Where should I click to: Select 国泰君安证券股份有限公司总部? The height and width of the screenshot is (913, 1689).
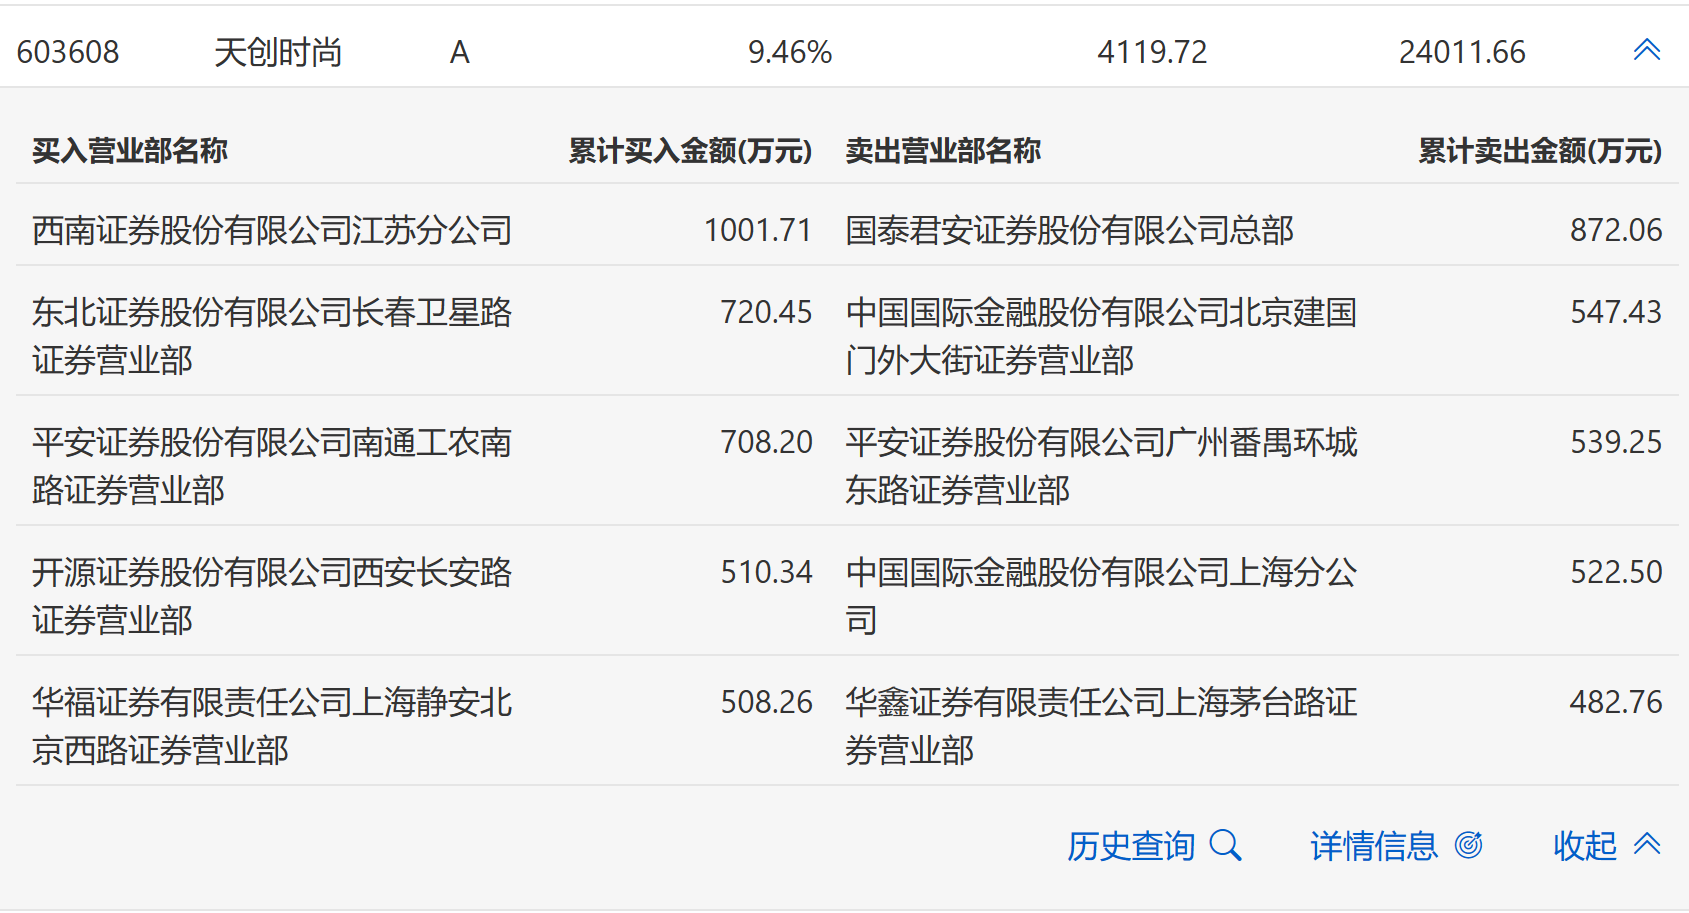1070,230
